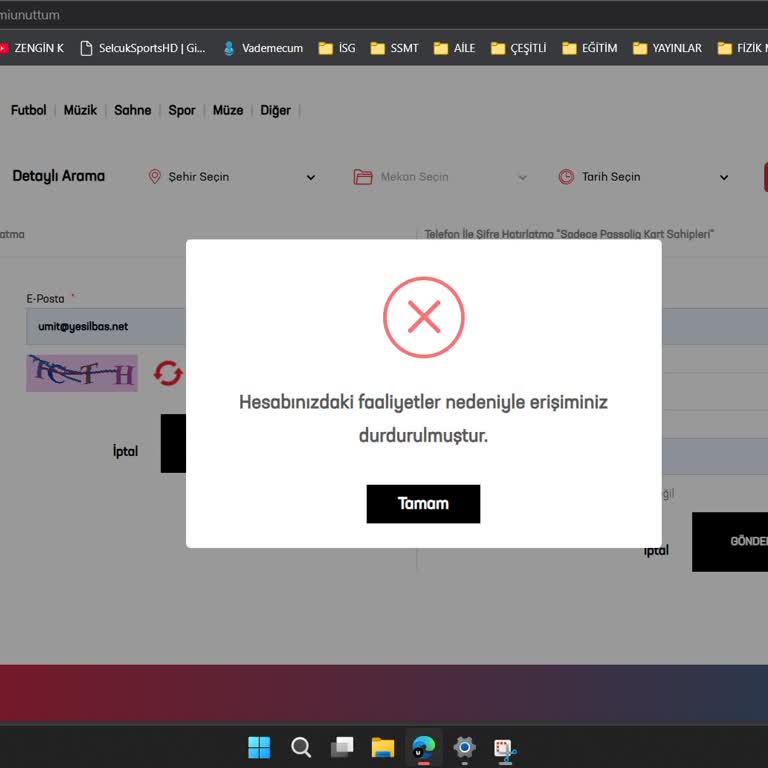Viewport: 768px width, 768px height.
Task: Click the red error X icon
Action: click(424, 317)
